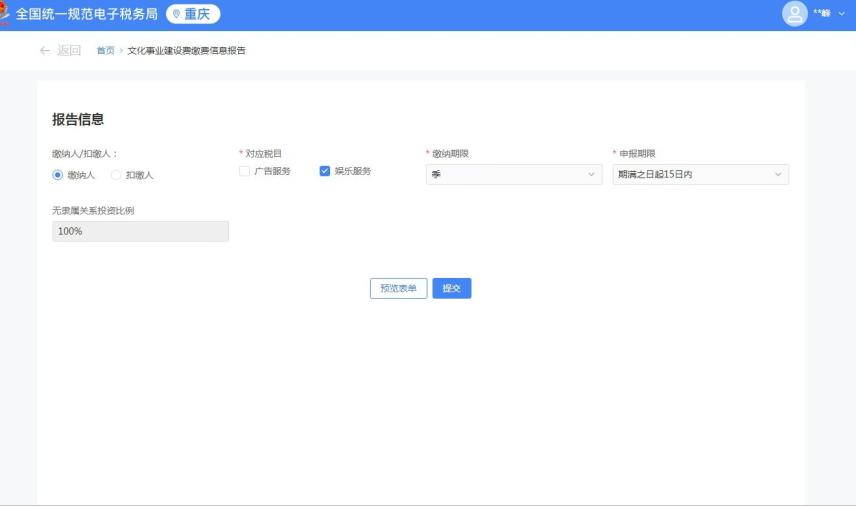Go to 首页 in the breadcrumb
Viewport: 856px width, 506px height.
point(105,50)
